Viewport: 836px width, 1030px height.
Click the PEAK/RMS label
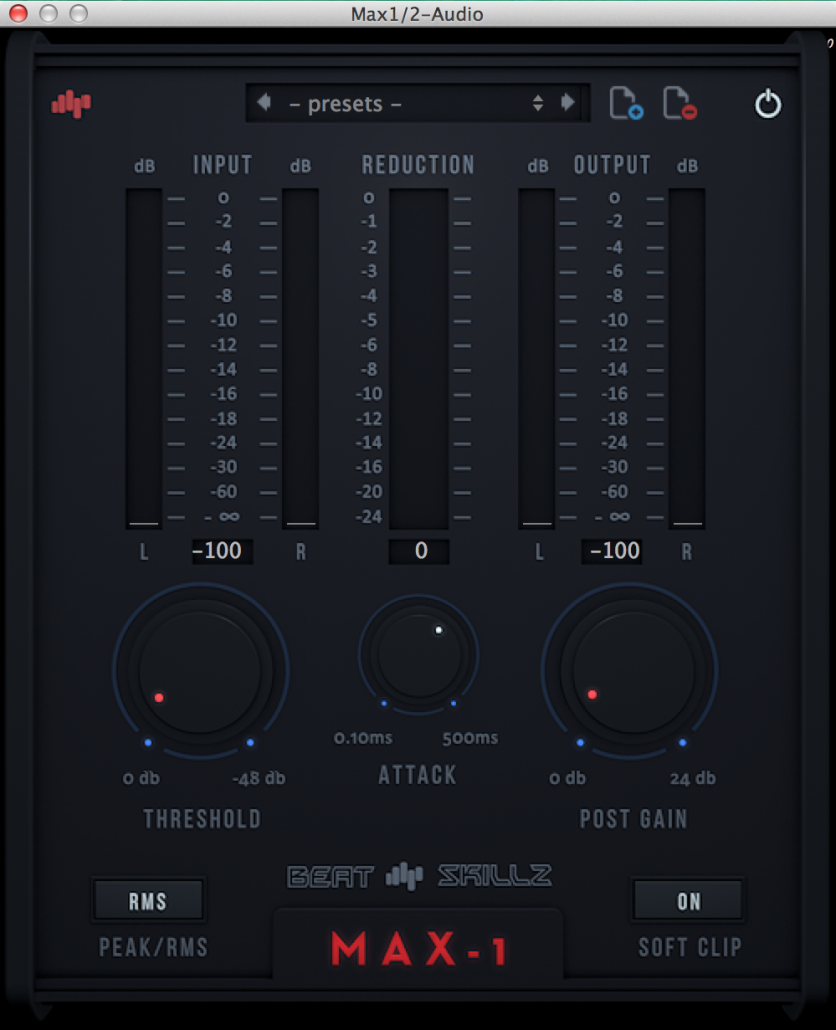click(154, 947)
